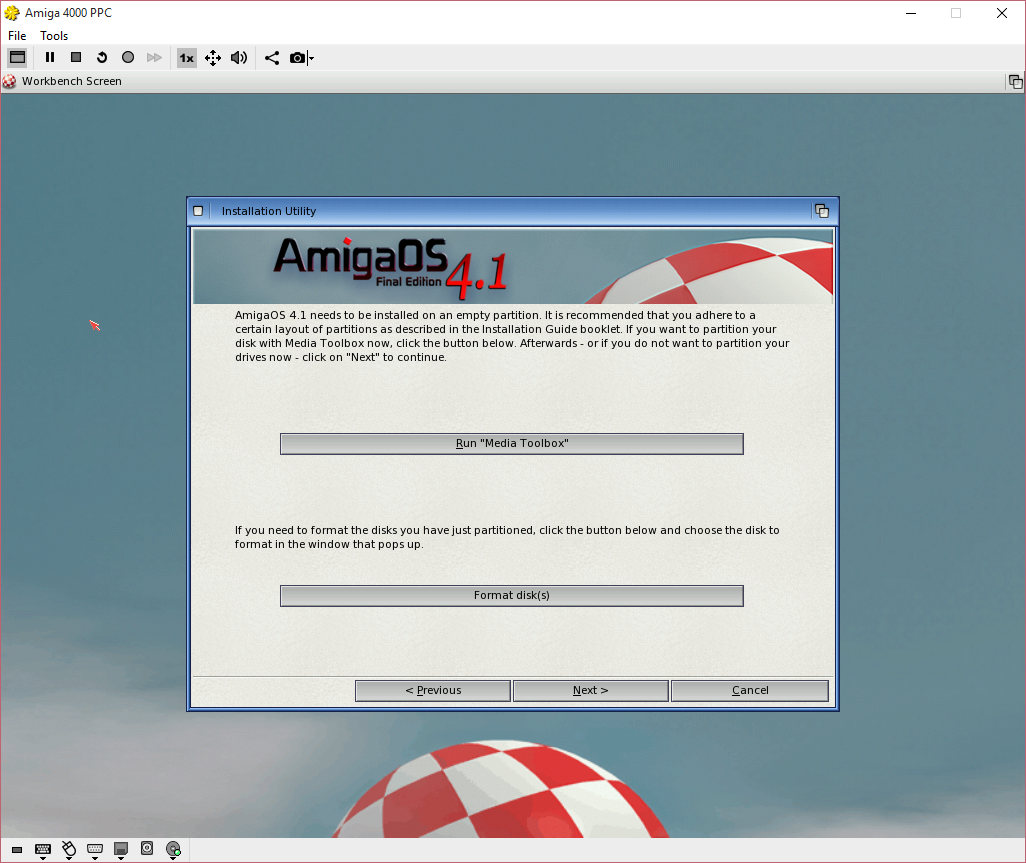Open the serial port status icon
The height and width of the screenshot is (863, 1026).
95,850
